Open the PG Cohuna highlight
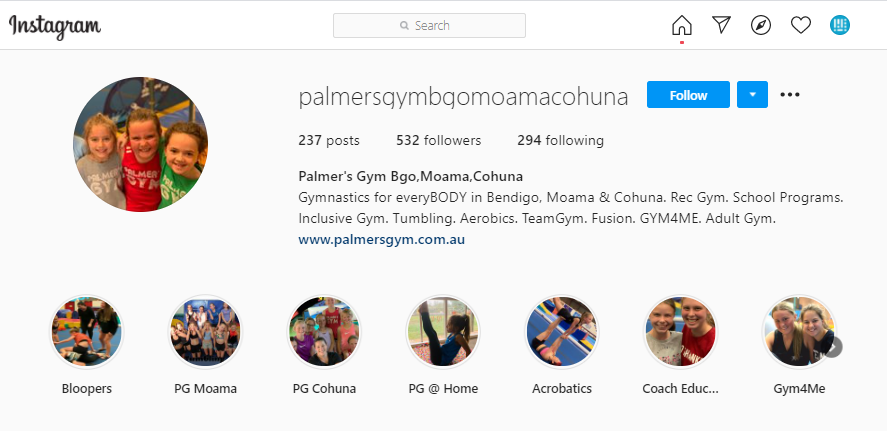This screenshot has height=431, width=887. (324, 331)
